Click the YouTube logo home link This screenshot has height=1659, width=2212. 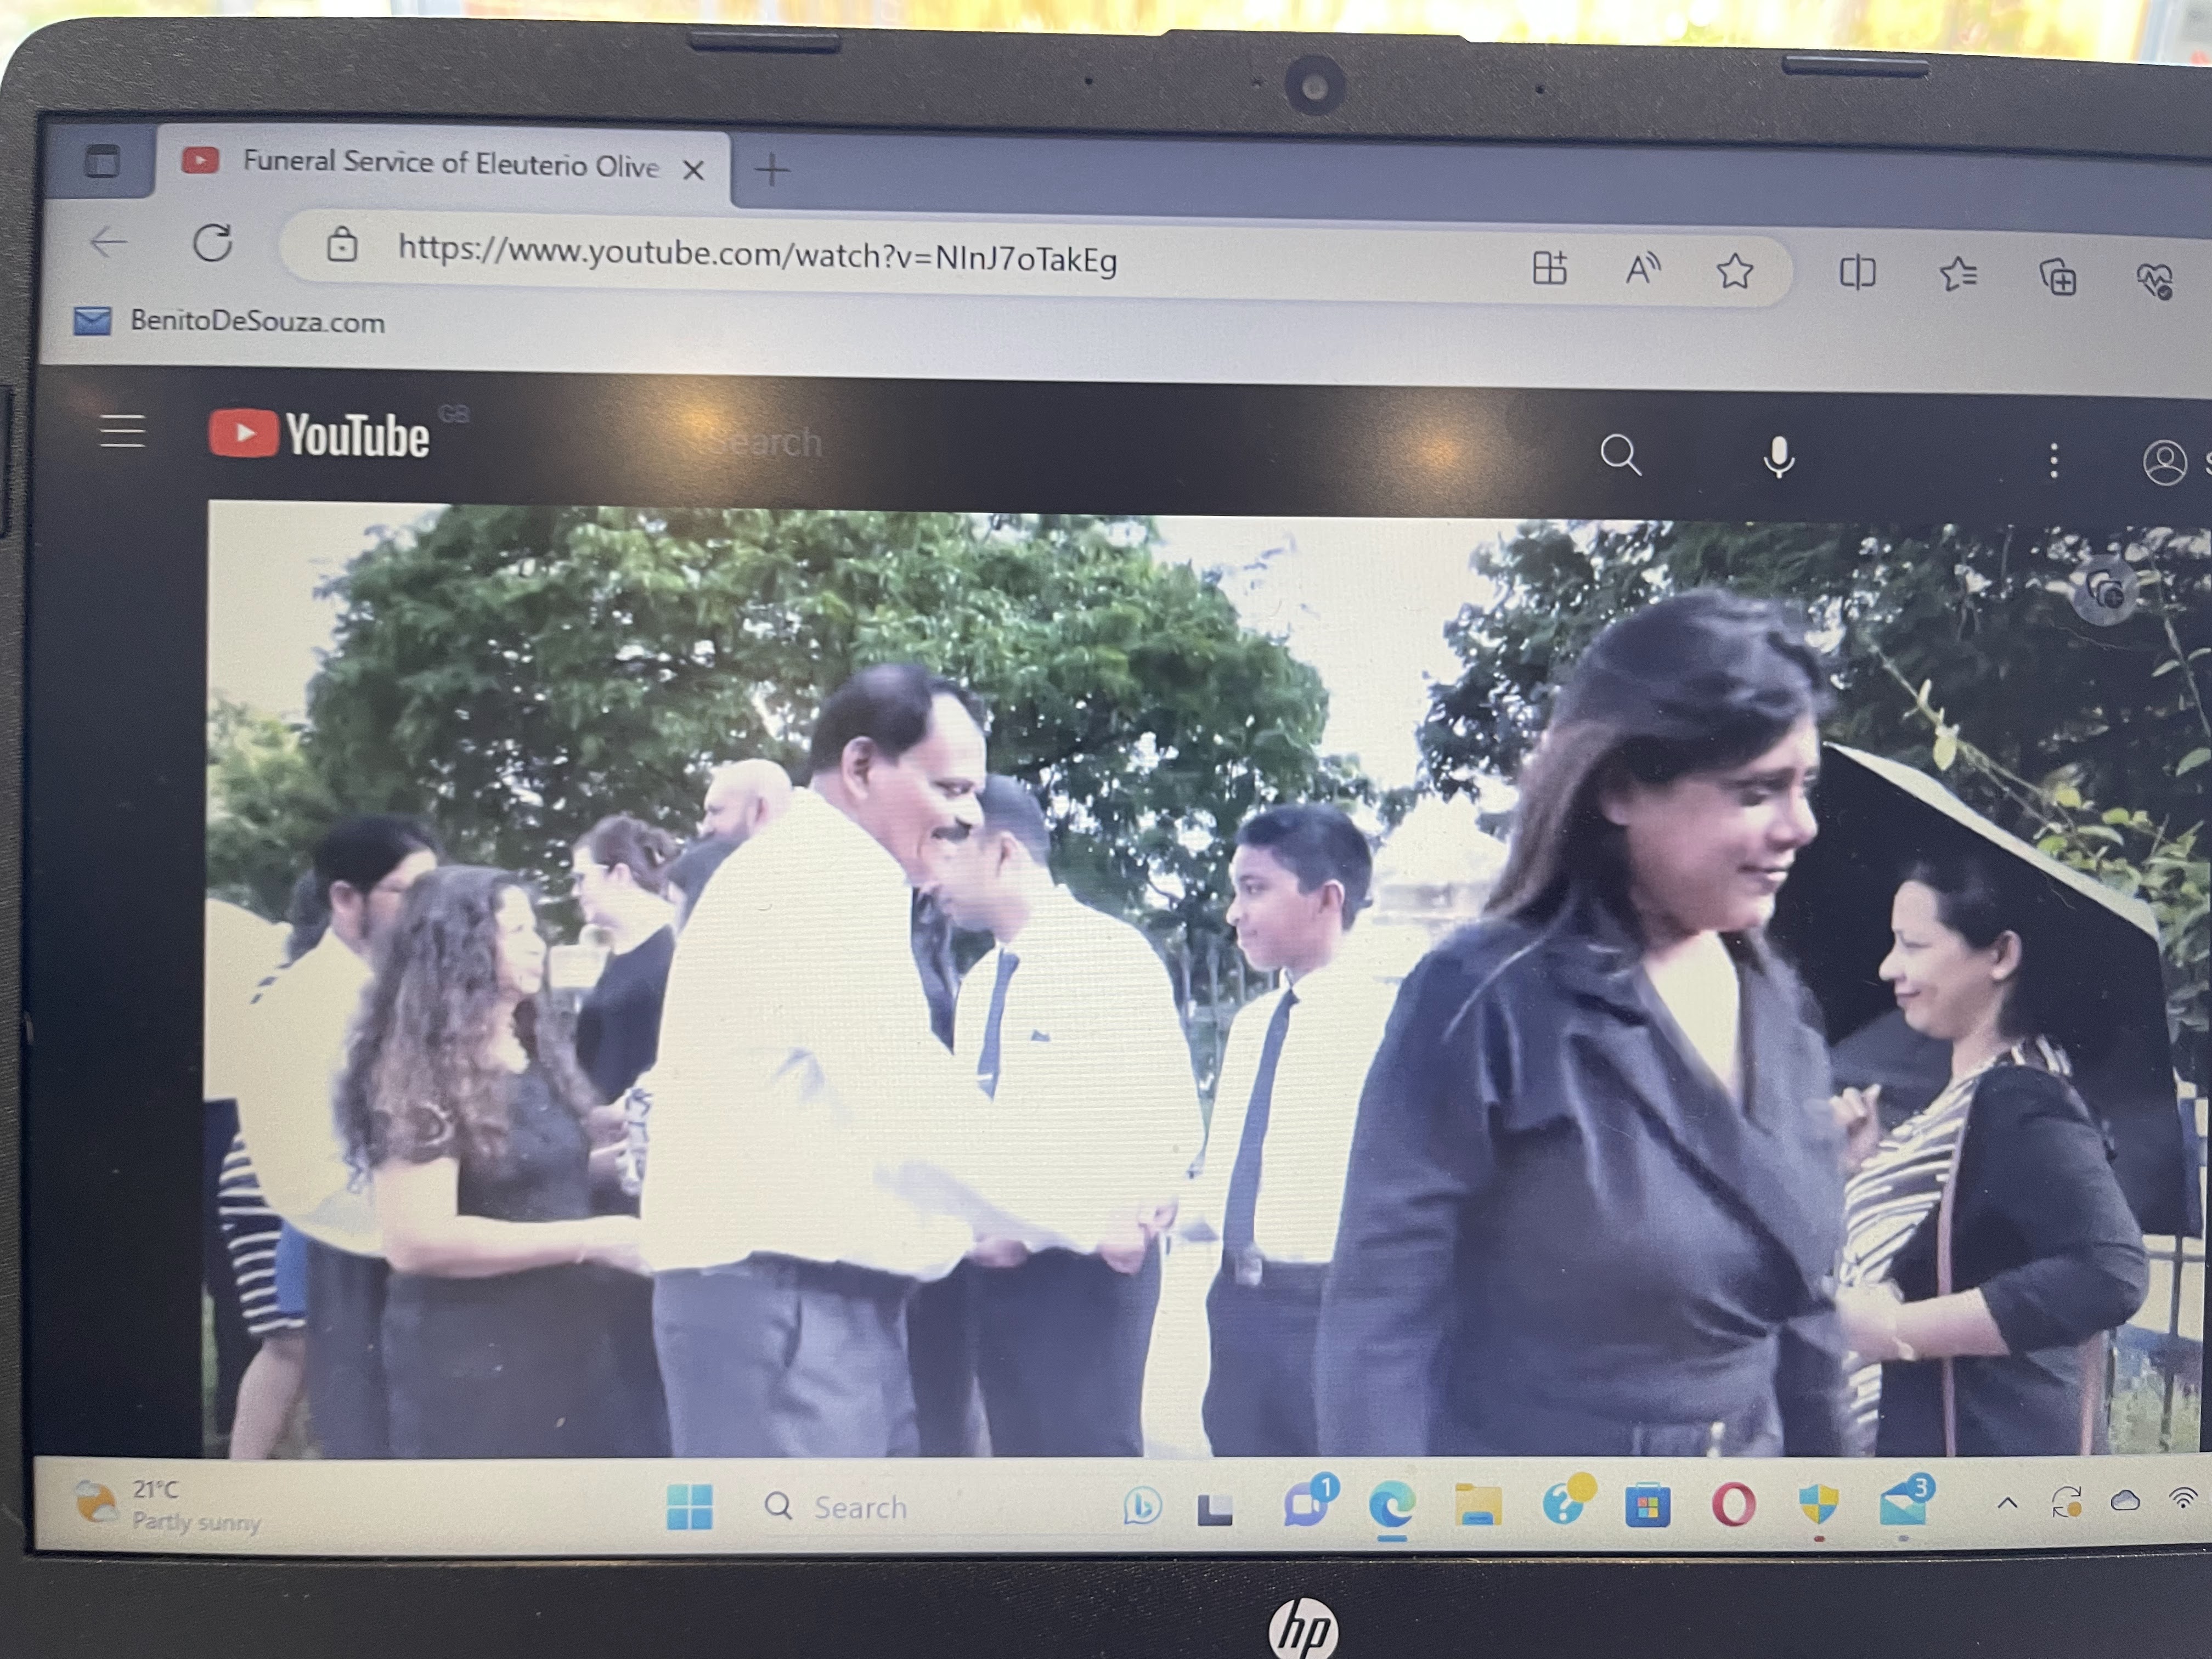click(319, 435)
